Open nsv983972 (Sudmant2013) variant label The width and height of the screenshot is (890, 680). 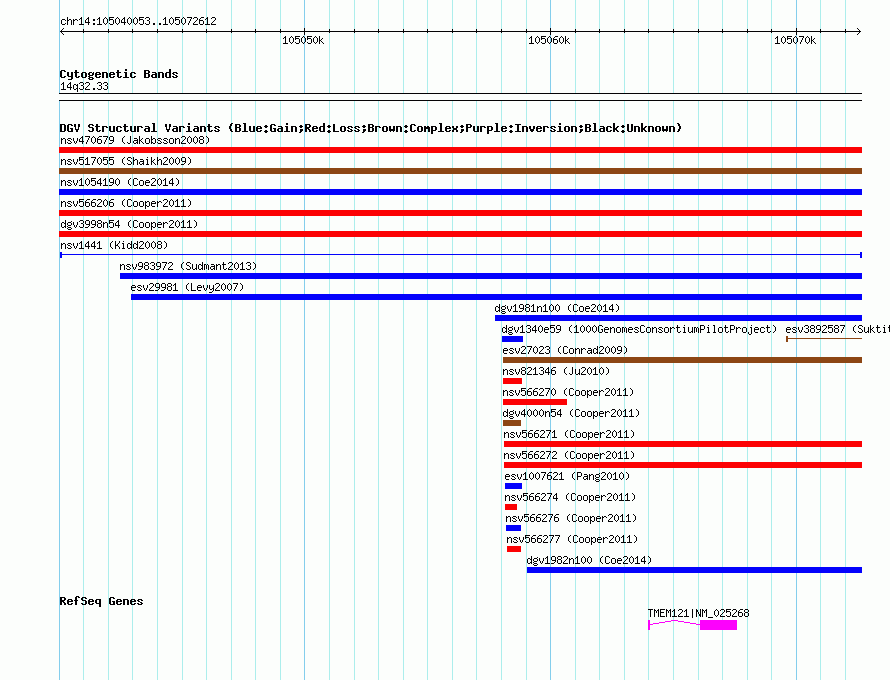point(188,266)
